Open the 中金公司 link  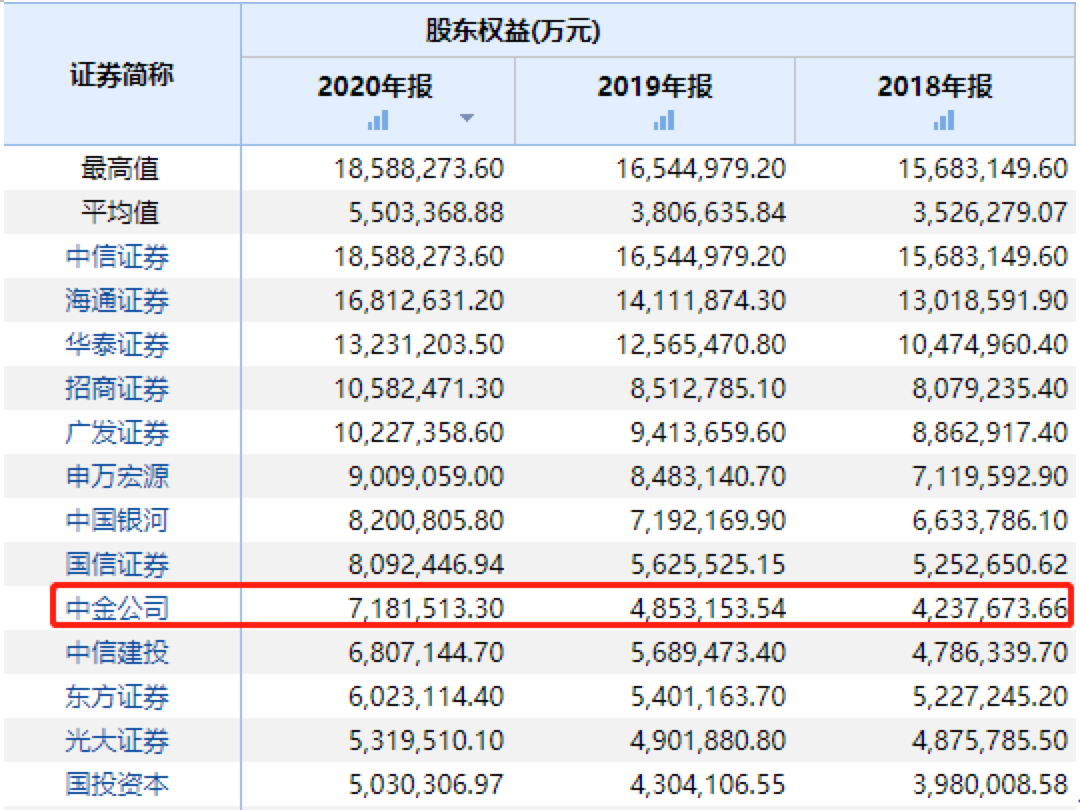pyautogui.click(x=118, y=608)
